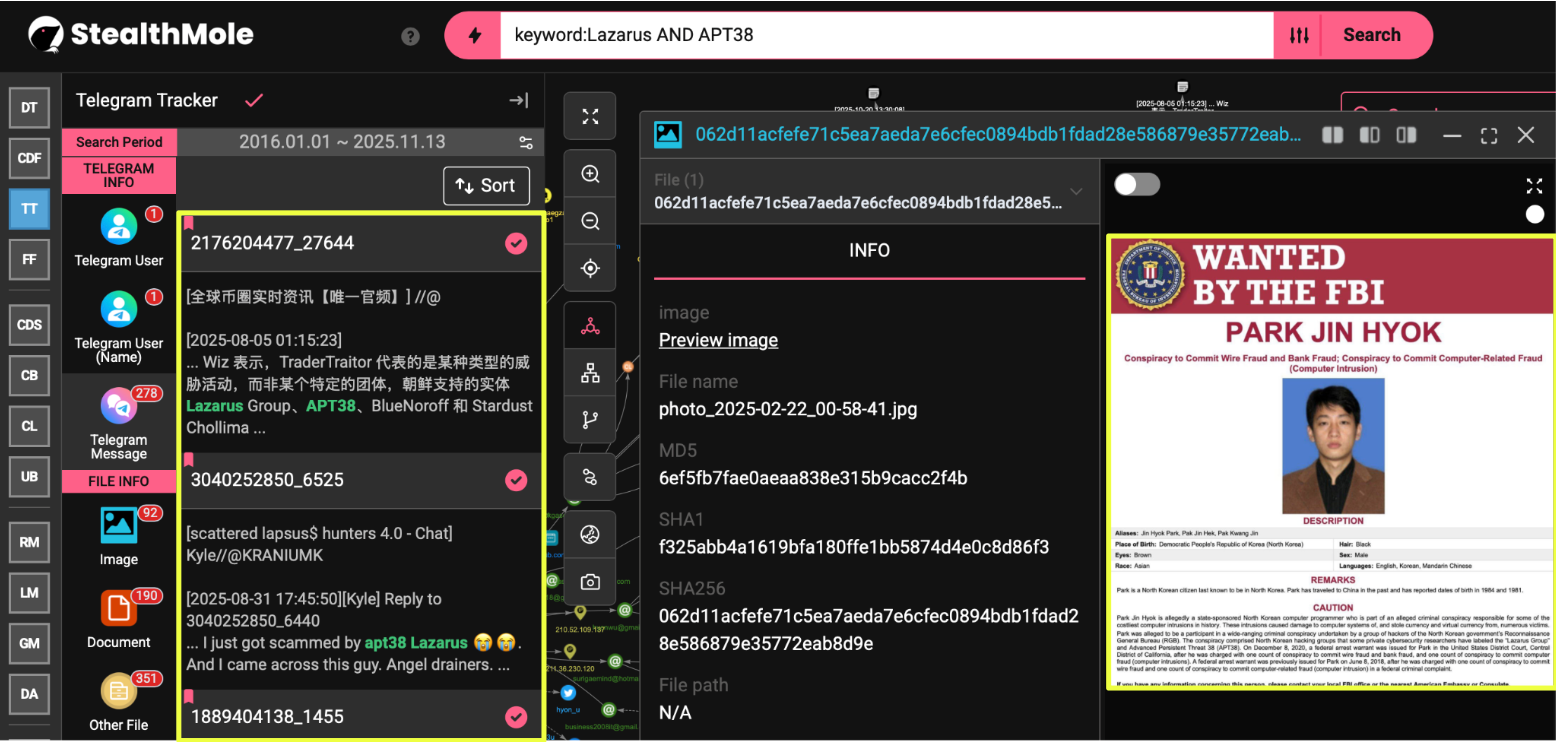Open the Image file category
Image resolution: width=1556 pixels, height=742 pixels.
click(x=118, y=534)
